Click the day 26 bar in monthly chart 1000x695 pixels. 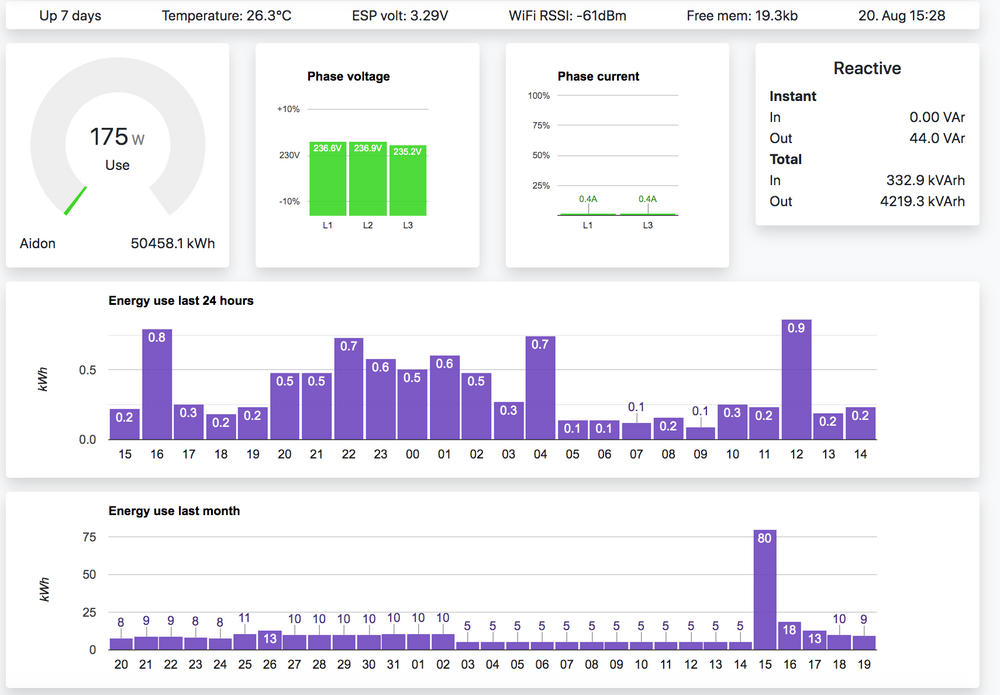[x=270, y=640]
